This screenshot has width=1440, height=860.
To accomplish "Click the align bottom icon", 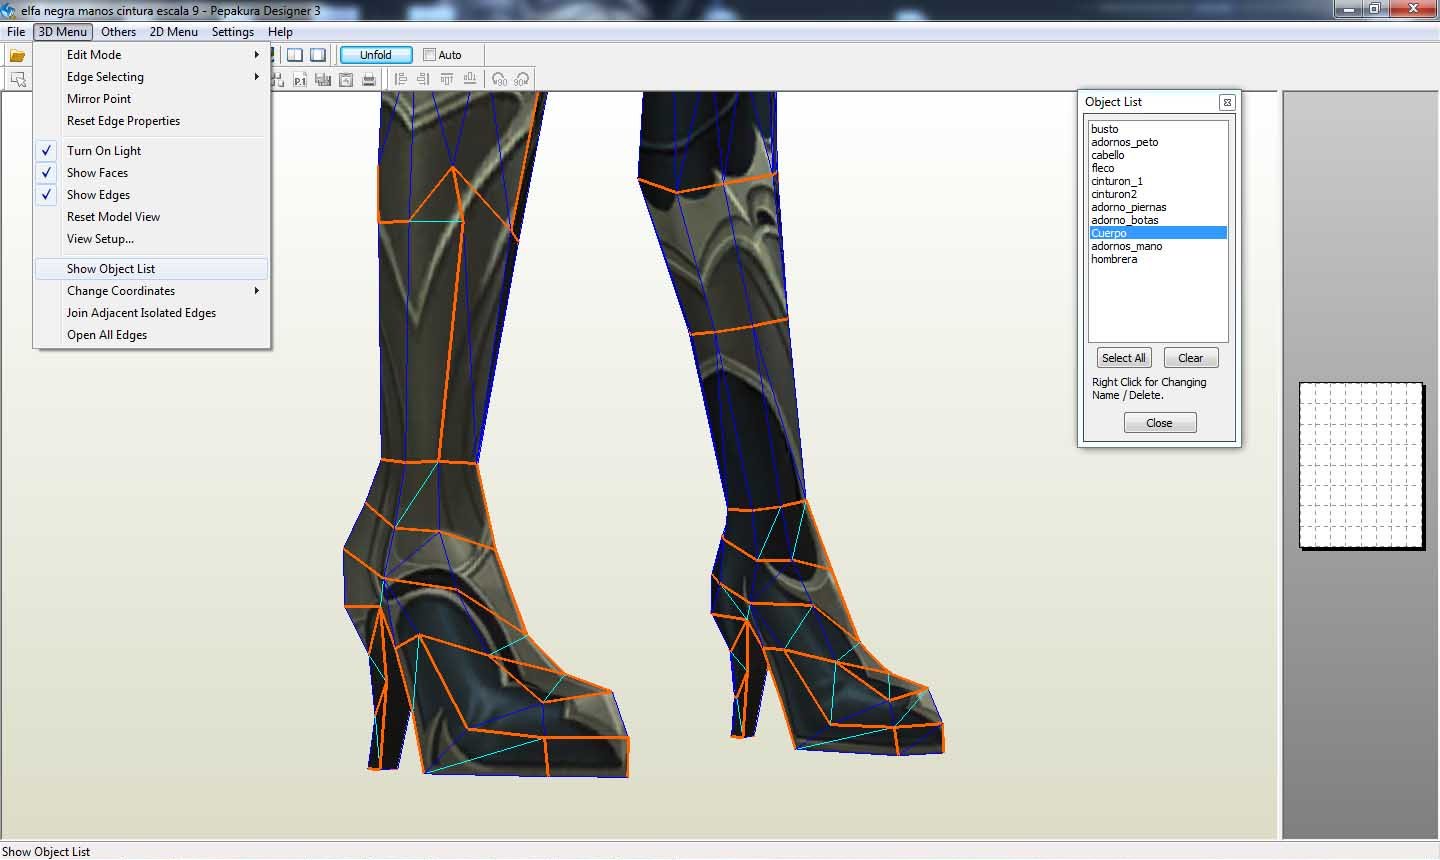I will point(469,79).
